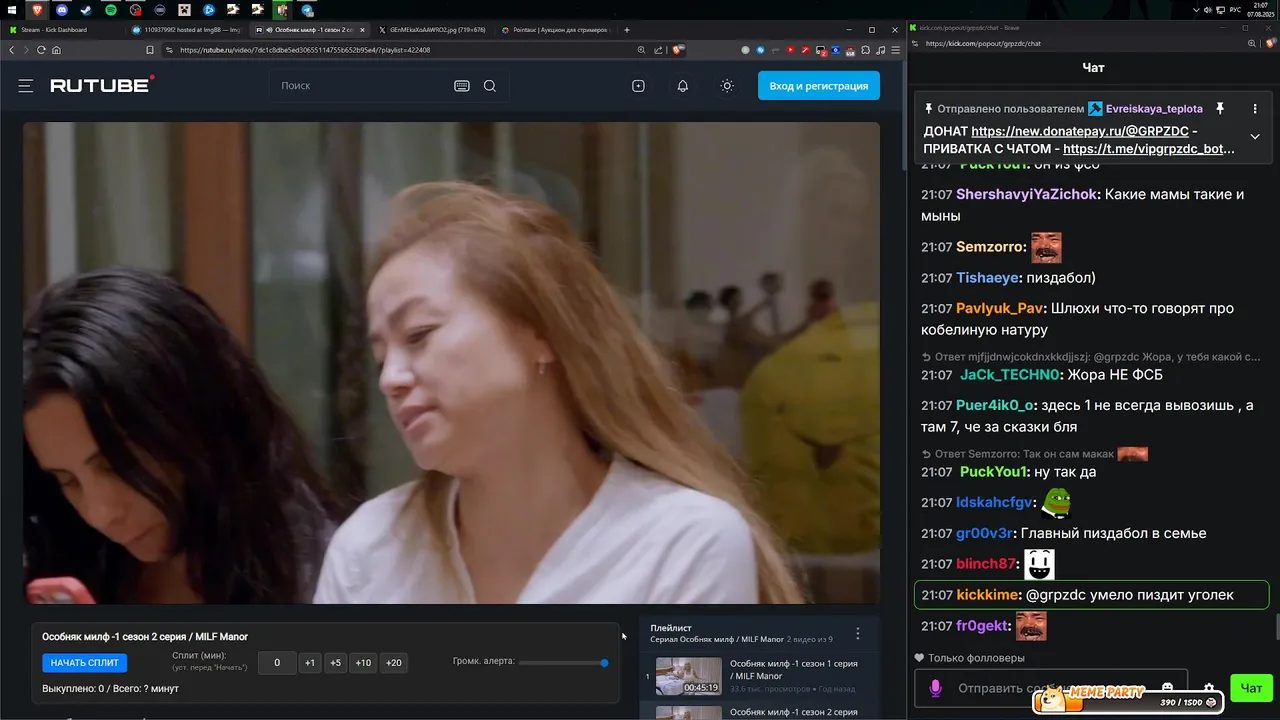Open pinned message three-dot menu

point(1255,108)
